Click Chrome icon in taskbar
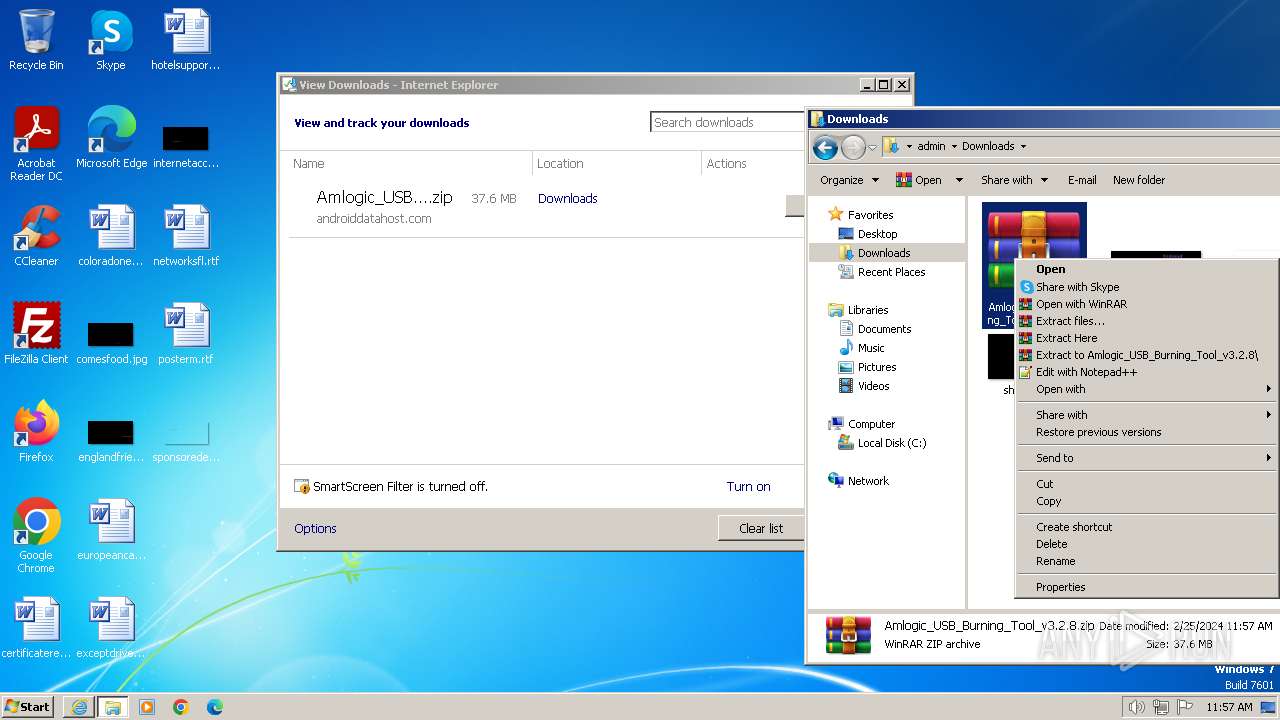Screen dimensions: 1280x720 (x=181, y=707)
